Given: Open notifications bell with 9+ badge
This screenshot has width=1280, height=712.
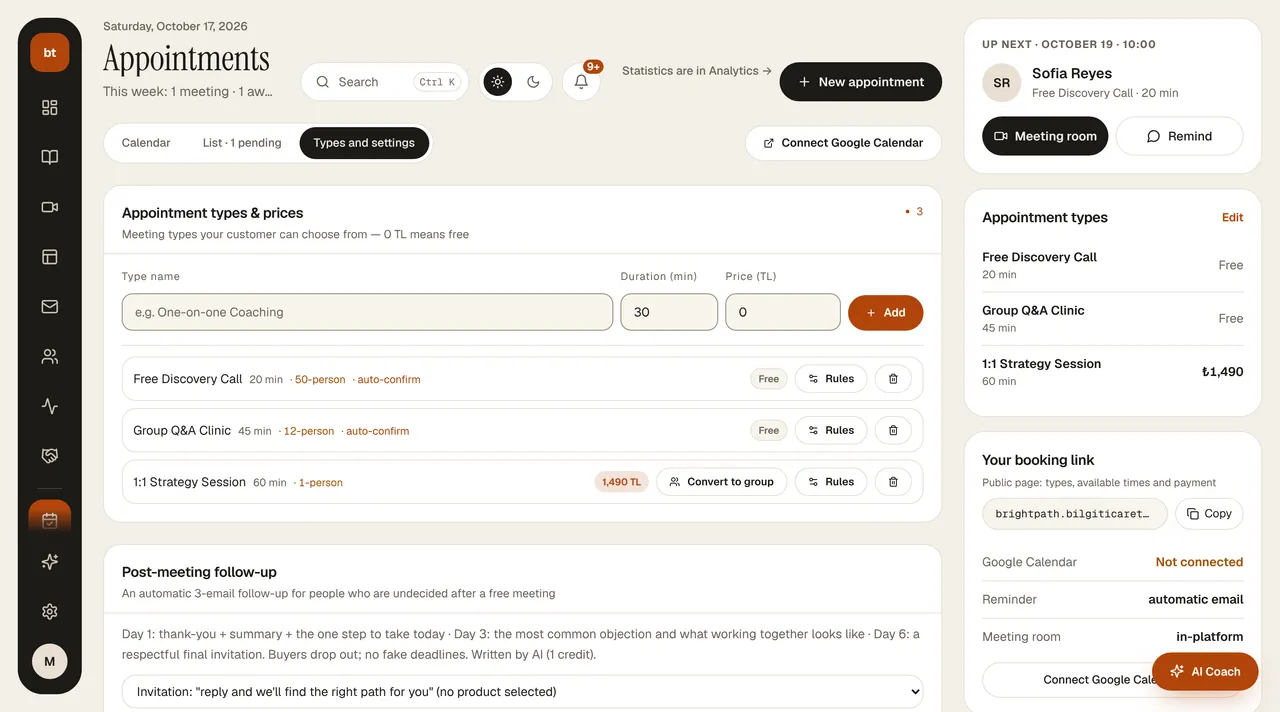Looking at the screenshot, I should coord(581,82).
